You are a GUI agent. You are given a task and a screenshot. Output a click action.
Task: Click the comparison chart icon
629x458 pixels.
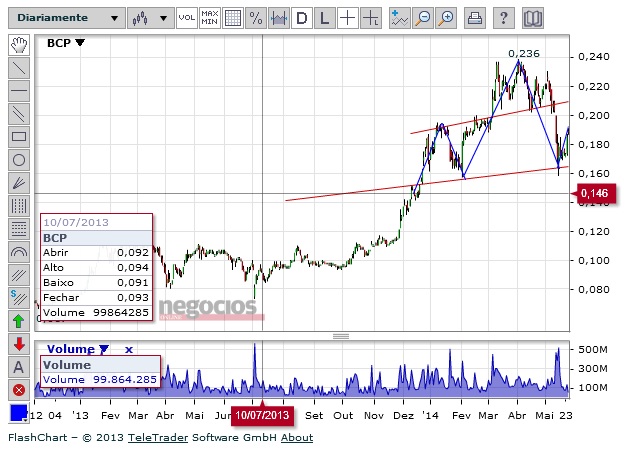(279, 18)
